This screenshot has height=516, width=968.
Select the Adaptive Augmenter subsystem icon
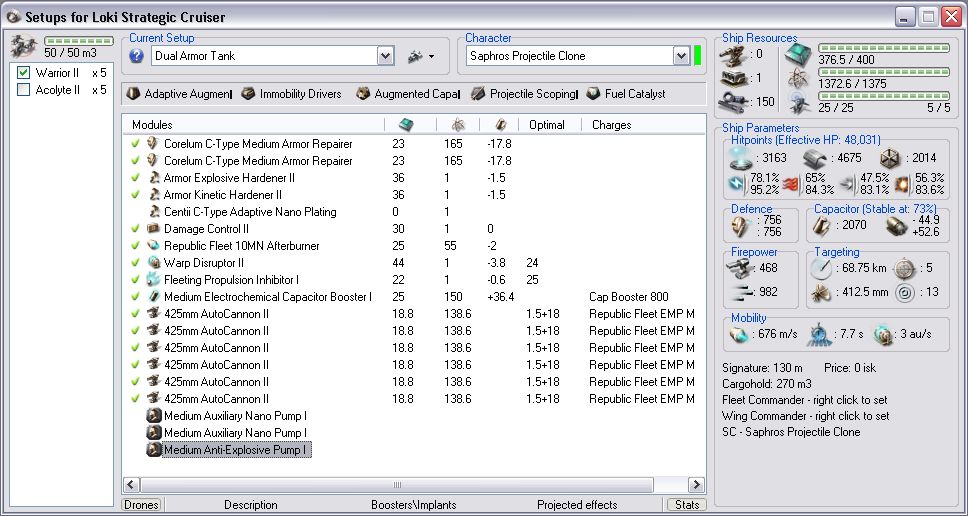pos(134,93)
